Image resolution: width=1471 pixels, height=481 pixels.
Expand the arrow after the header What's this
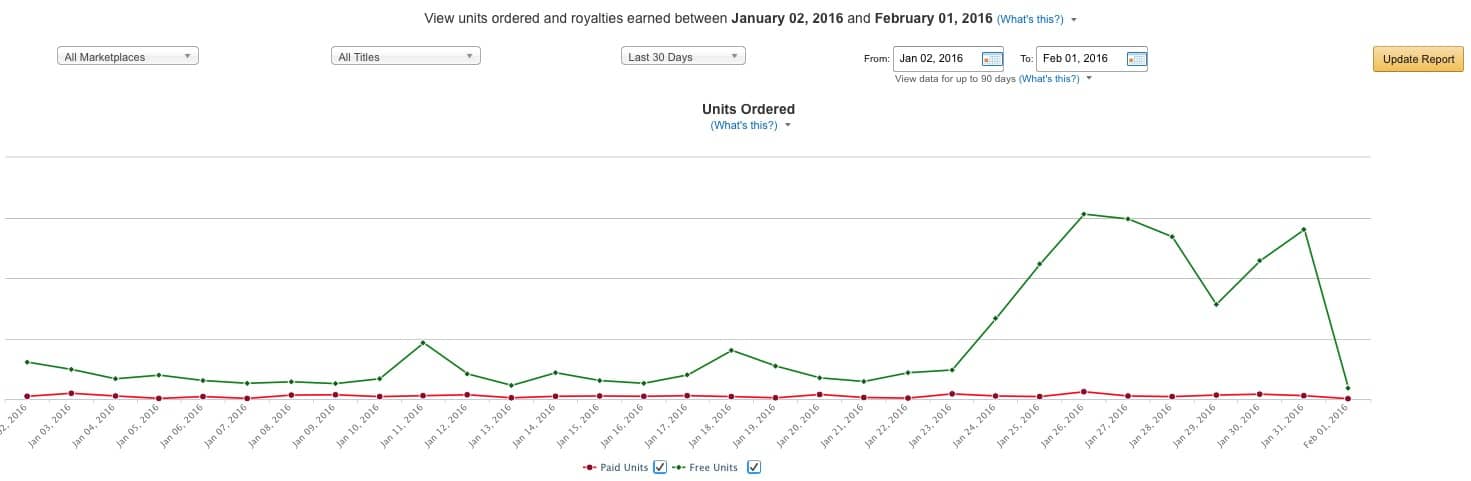click(1074, 19)
